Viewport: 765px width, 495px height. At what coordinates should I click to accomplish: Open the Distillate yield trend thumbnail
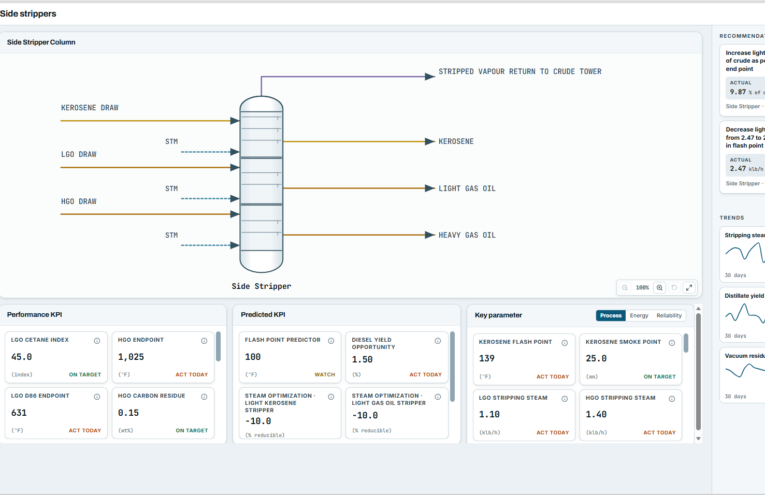click(x=743, y=315)
